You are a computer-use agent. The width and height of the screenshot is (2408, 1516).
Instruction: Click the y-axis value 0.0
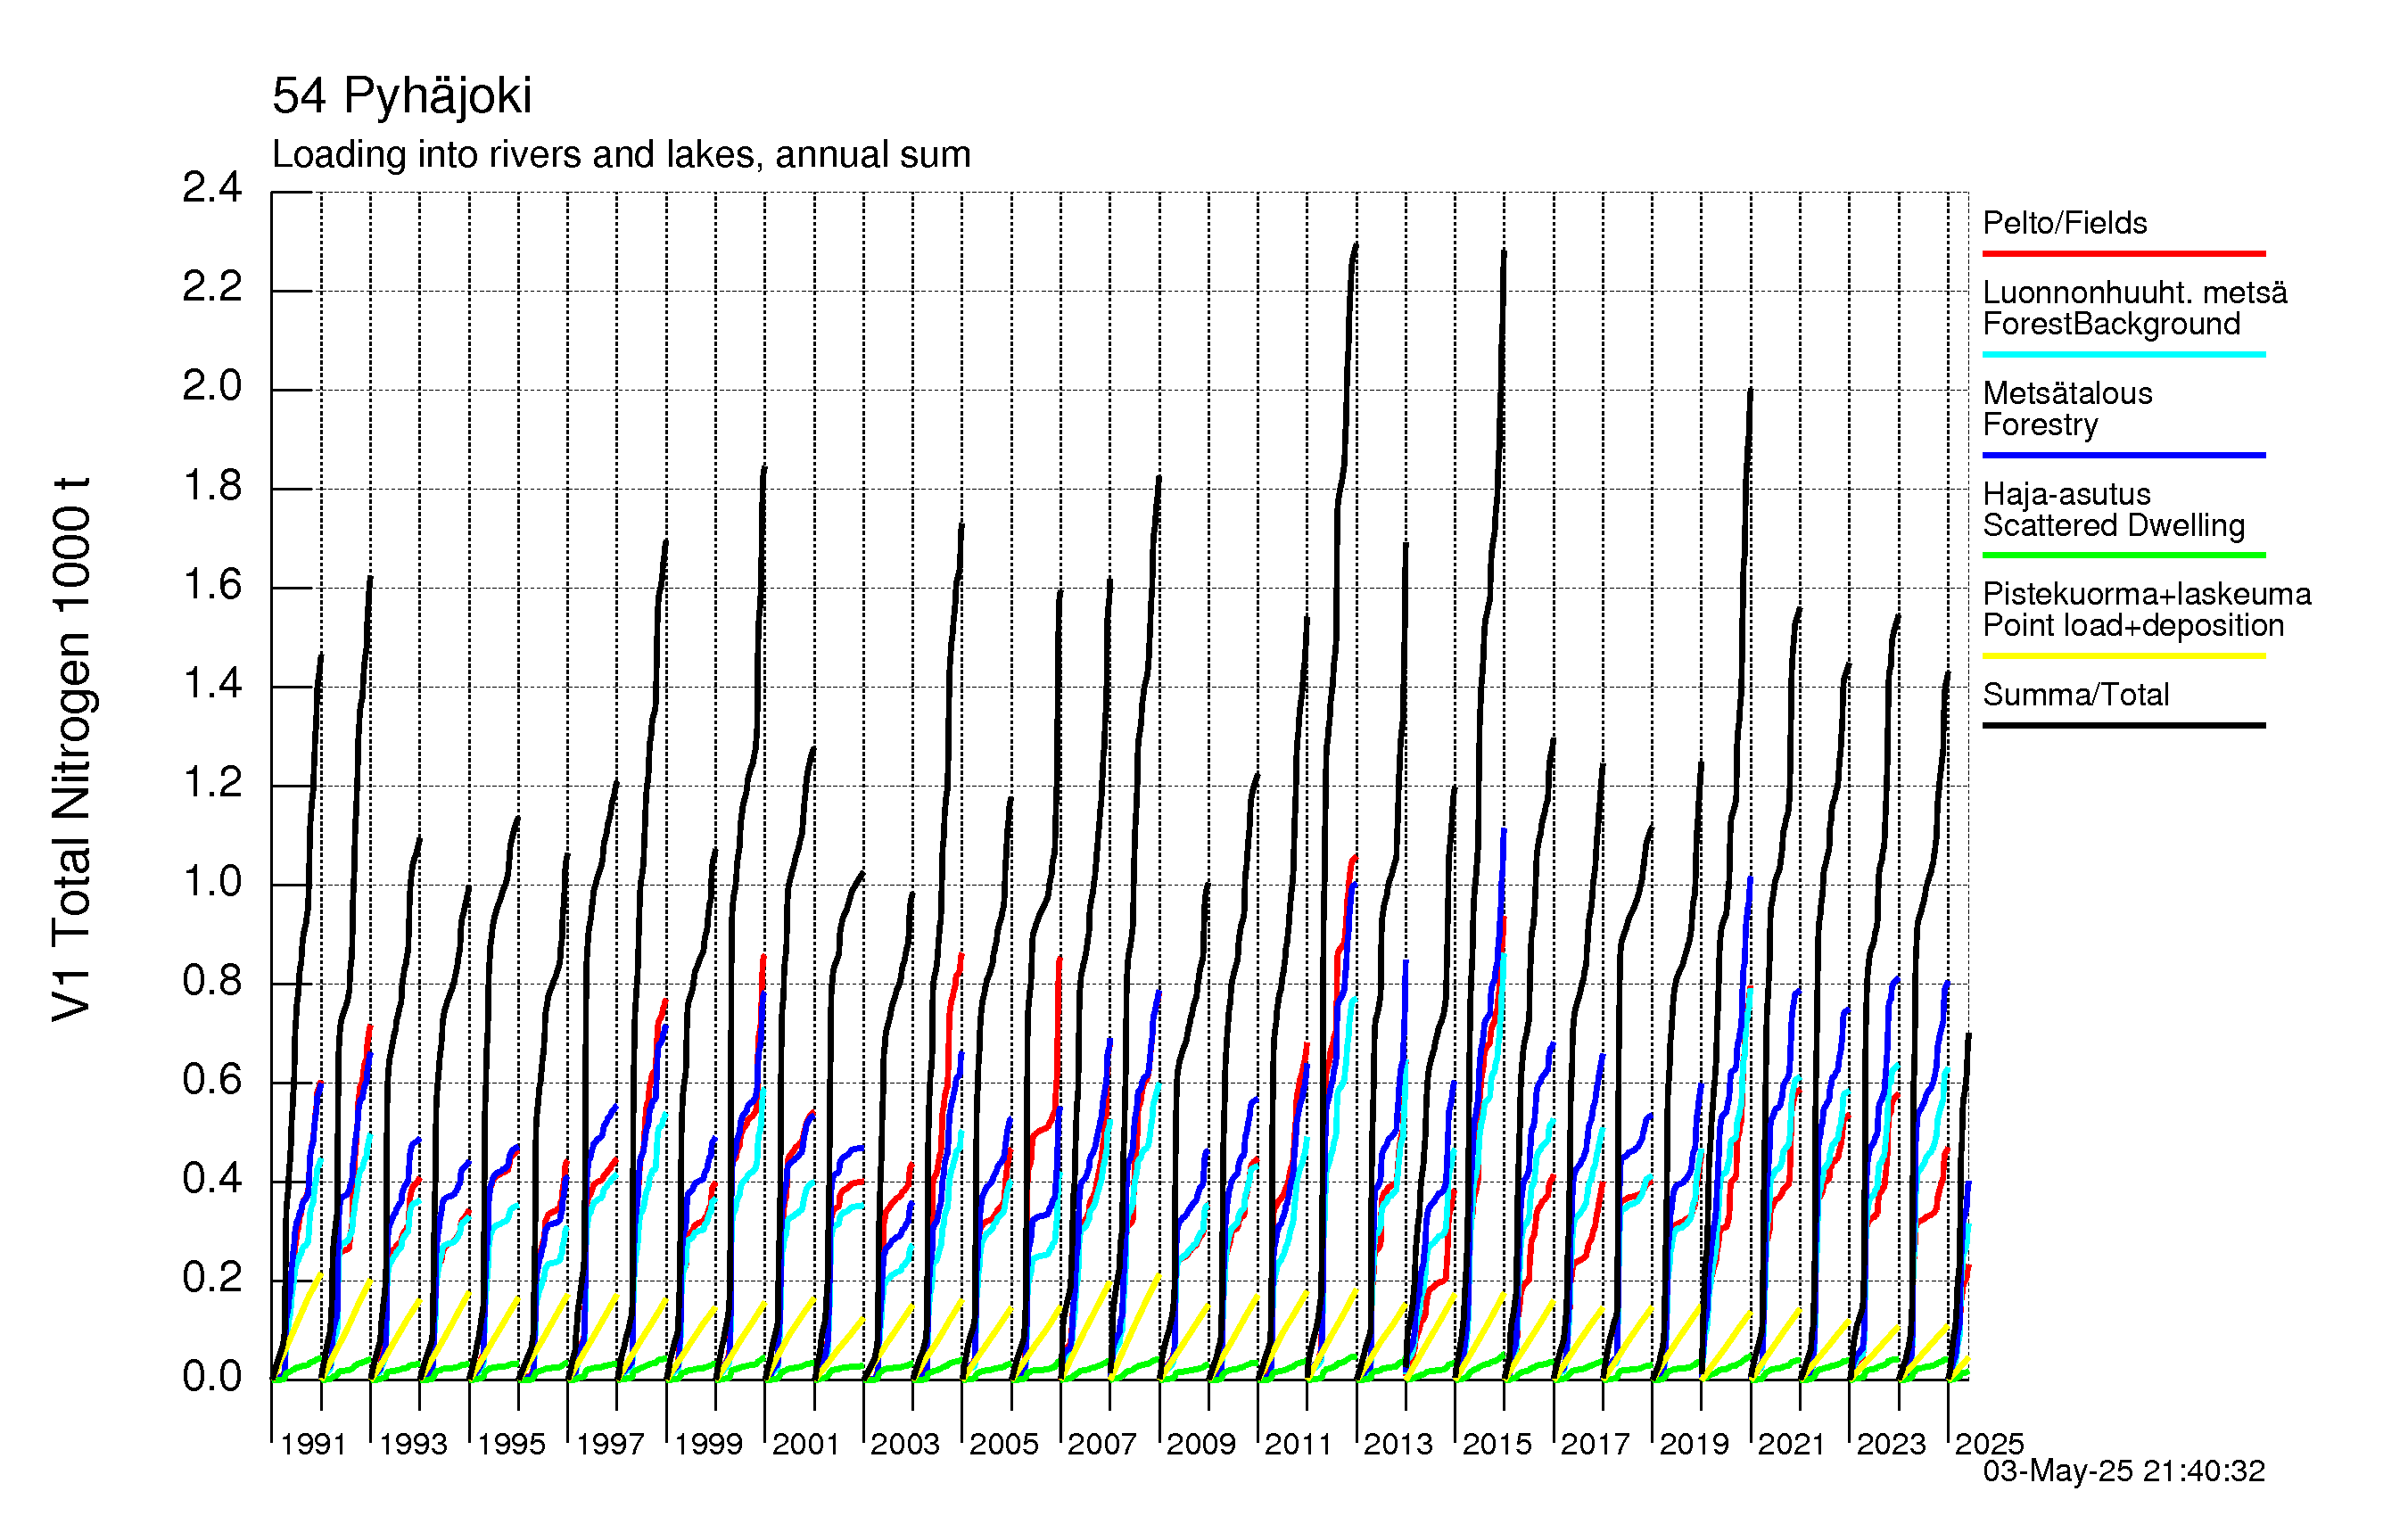212,1377
